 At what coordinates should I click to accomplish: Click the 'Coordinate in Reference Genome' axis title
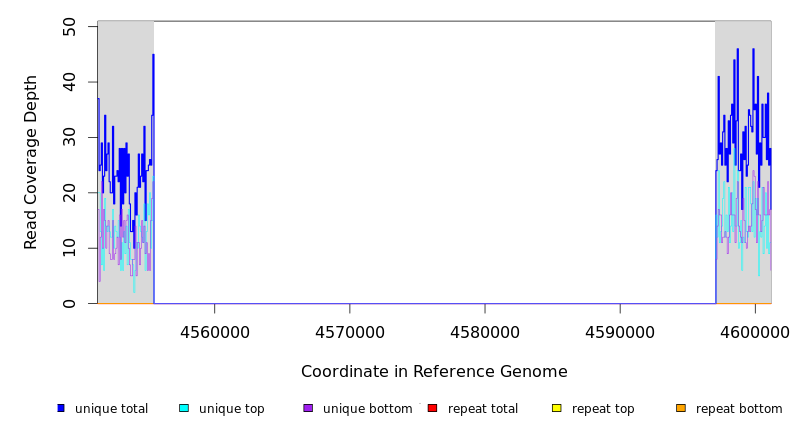[x=434, y=372]
